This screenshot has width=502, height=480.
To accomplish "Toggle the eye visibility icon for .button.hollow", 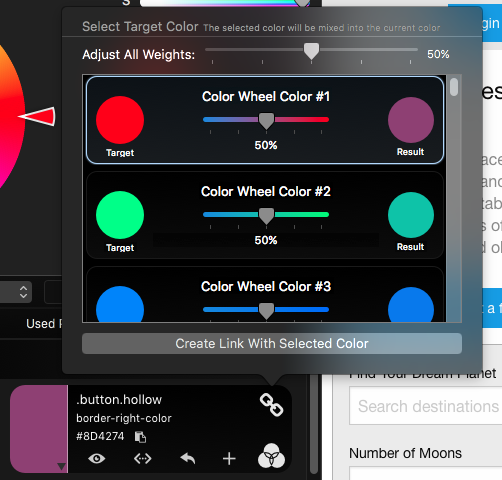I will [97, 459].
